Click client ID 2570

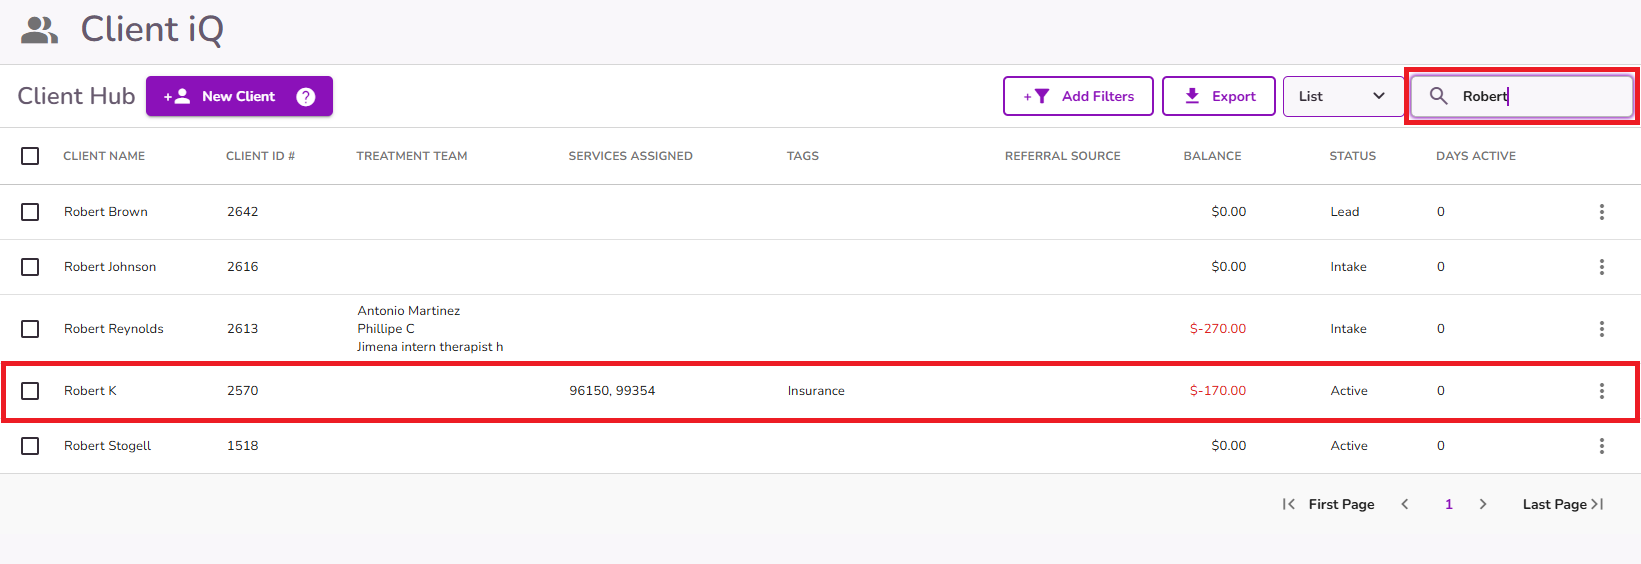pos(242,391)
